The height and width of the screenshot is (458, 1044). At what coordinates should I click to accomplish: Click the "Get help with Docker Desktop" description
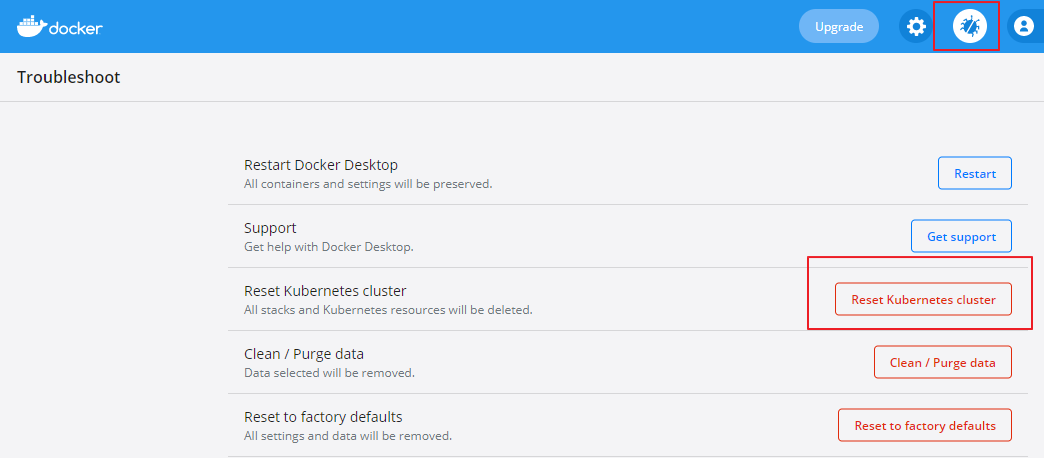click(x=329, y=247)
